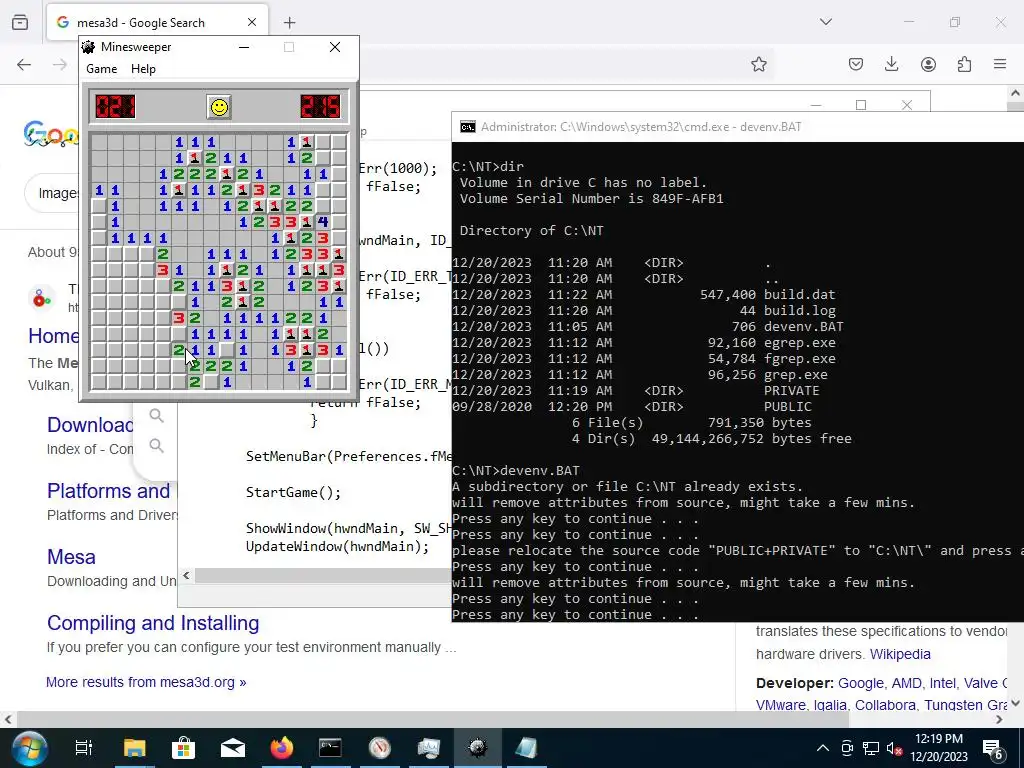Open the Firefox extensions puzzle icon
1024x768 pixels.
point(964,64)
